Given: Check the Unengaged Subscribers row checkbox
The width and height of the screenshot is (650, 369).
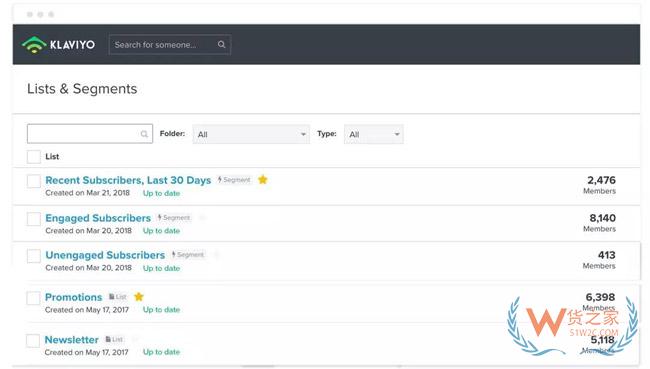Looking at the screenshot, I should point(34,256).
